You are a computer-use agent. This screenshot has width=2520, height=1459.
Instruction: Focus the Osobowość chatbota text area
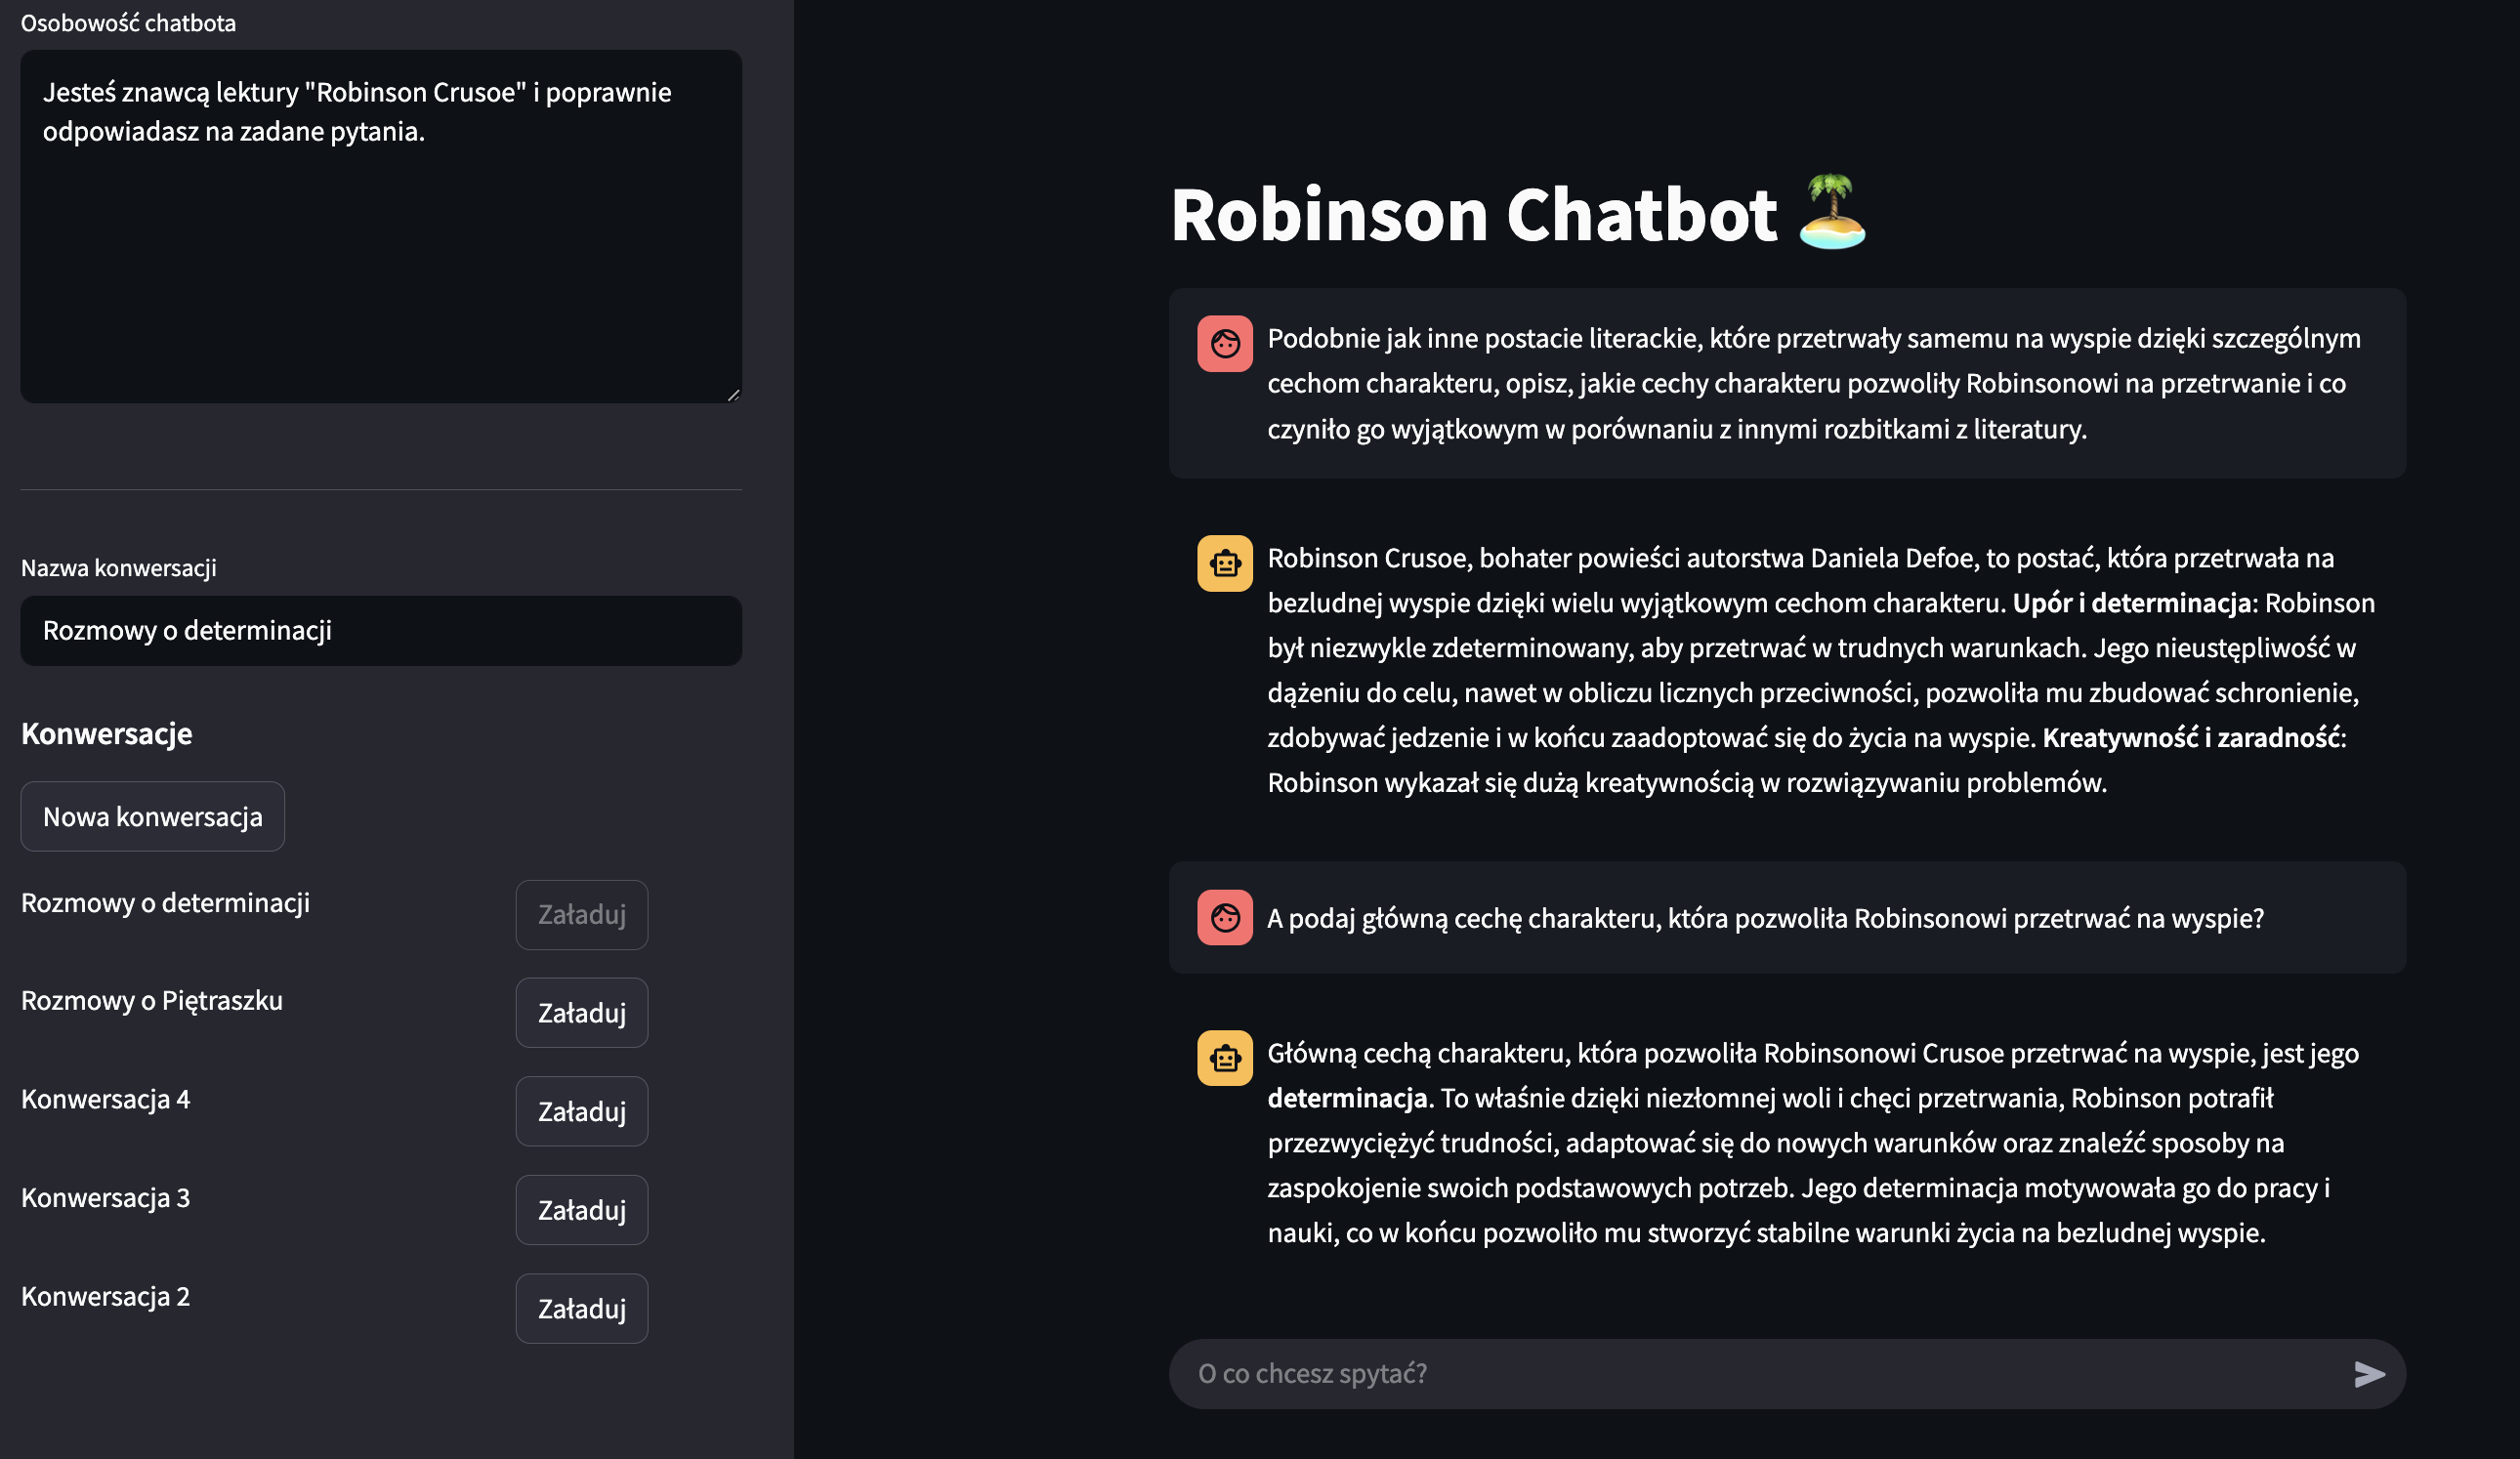[381, 227]
